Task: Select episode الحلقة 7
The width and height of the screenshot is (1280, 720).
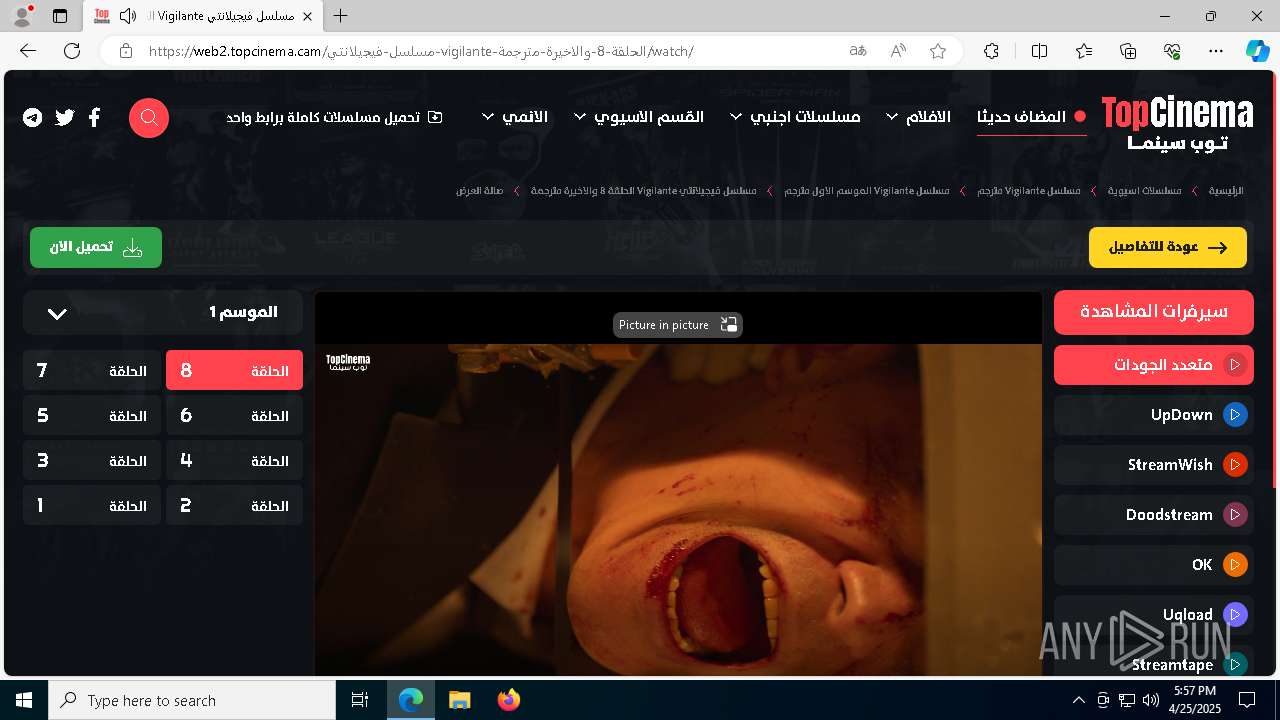Action: point(92,371)
